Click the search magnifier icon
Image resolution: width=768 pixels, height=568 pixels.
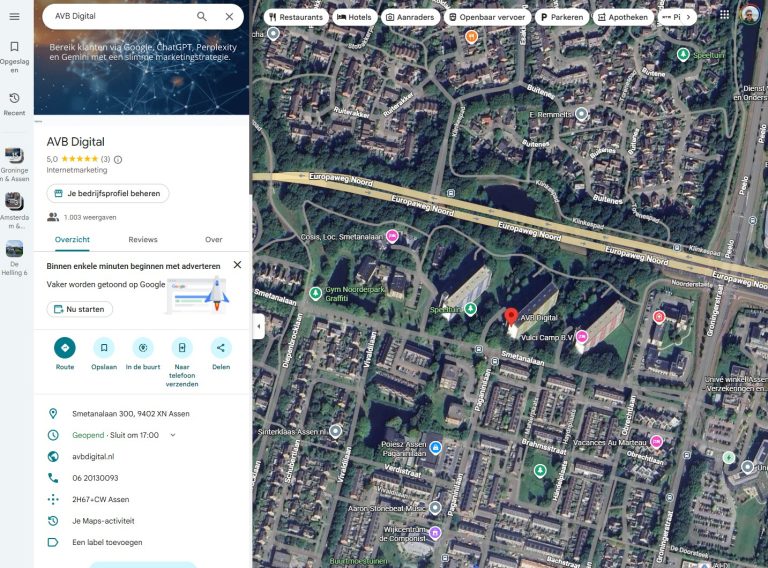(202, 16)
